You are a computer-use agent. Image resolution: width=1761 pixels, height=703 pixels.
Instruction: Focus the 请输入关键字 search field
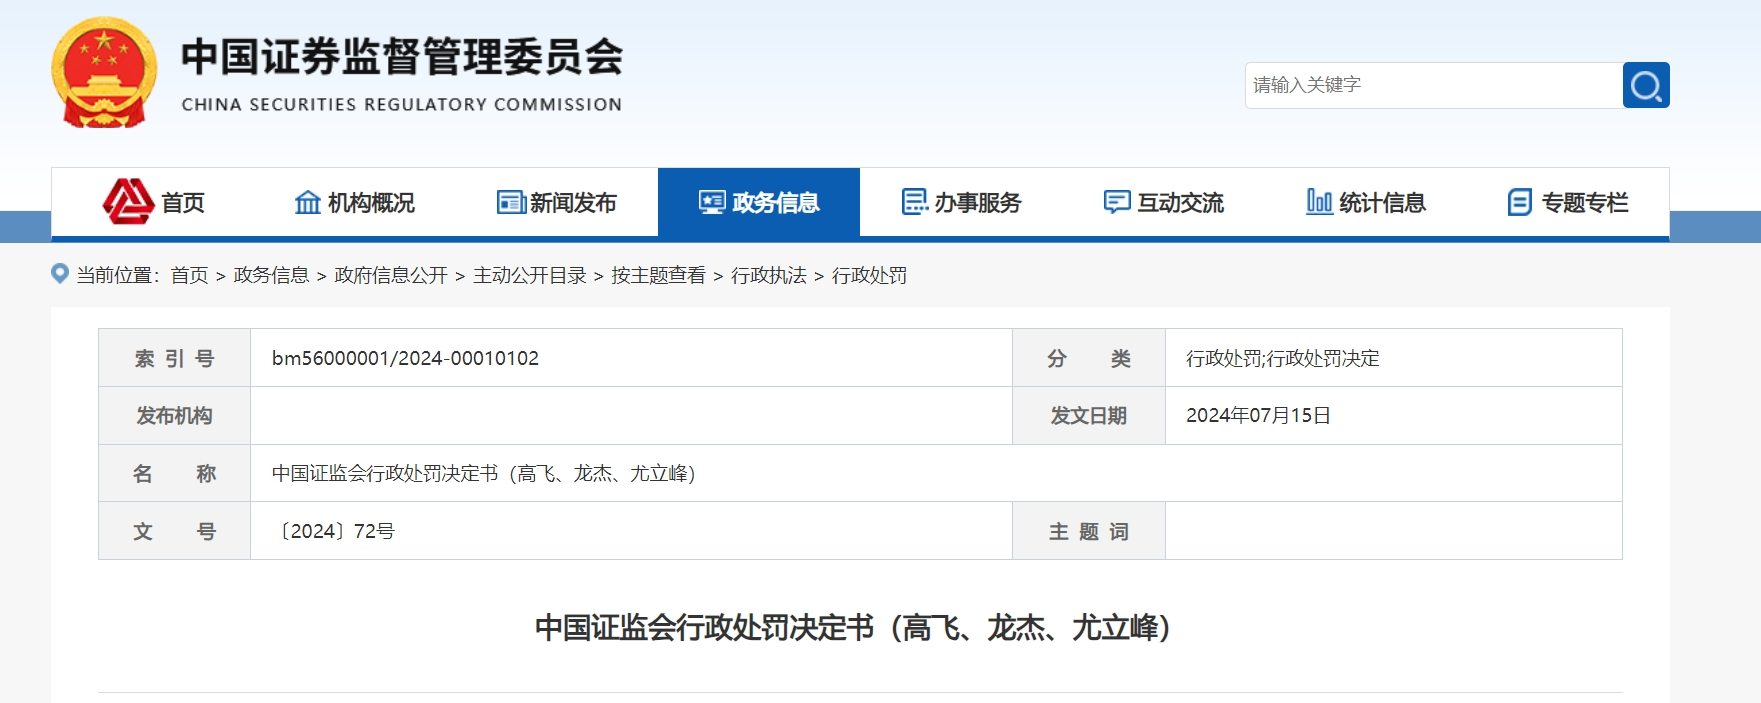[1434, 85]
